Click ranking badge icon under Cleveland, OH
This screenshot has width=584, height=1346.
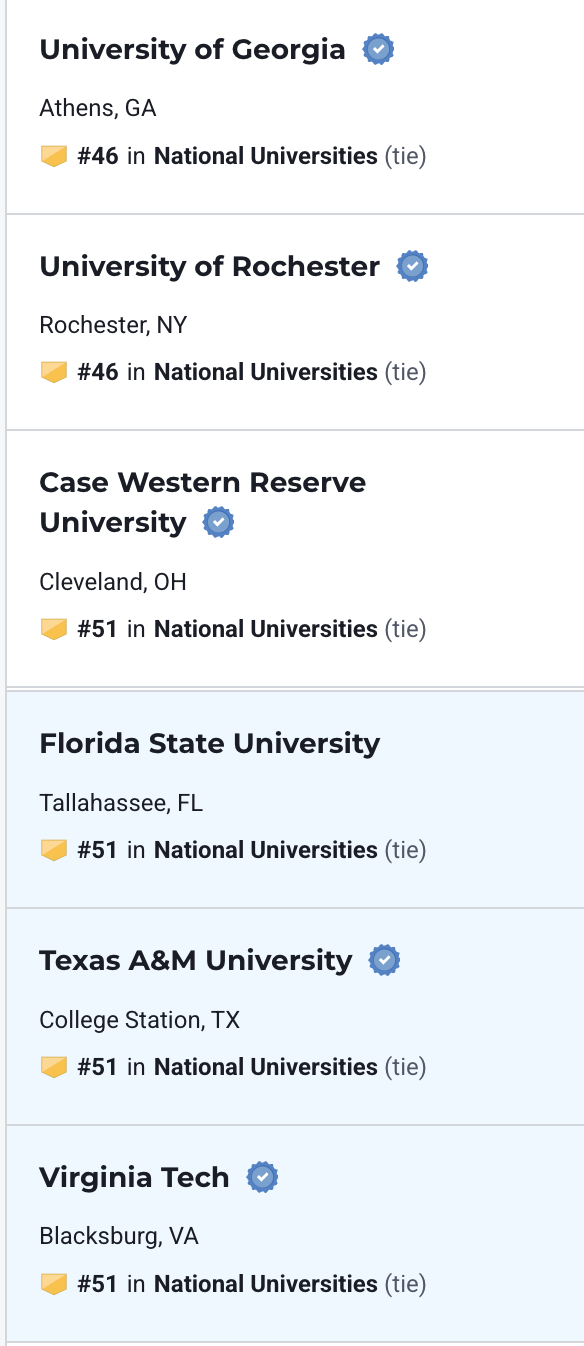[54, 629]
